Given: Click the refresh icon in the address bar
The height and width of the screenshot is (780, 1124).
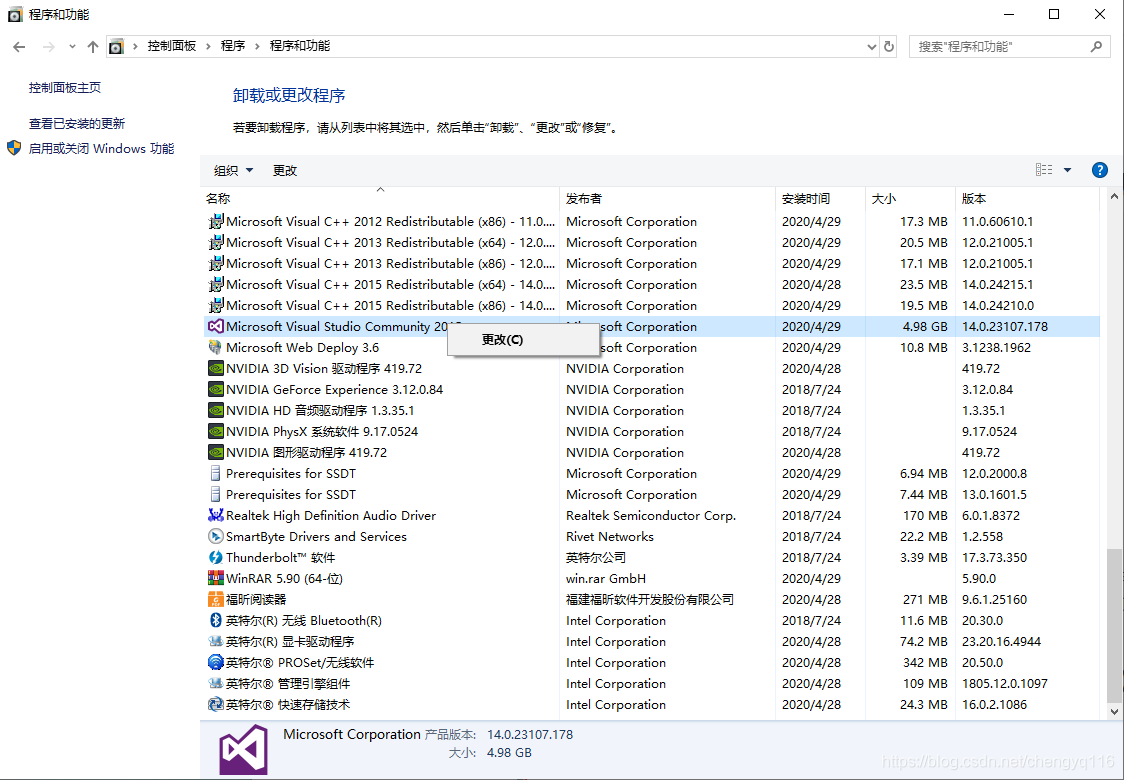Looking at the screenshot, I should tap(889, 46).
